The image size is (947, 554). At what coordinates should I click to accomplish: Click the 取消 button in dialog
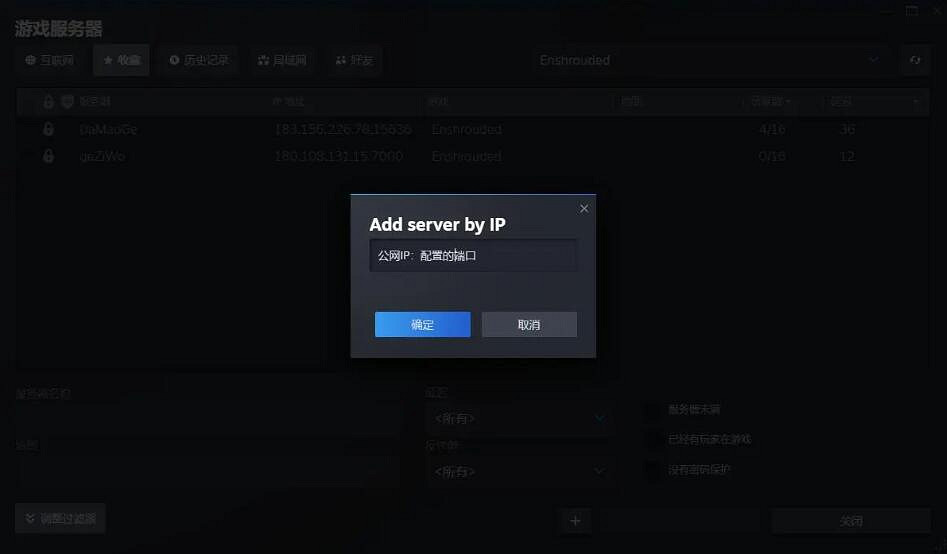(x=529, y=325)
